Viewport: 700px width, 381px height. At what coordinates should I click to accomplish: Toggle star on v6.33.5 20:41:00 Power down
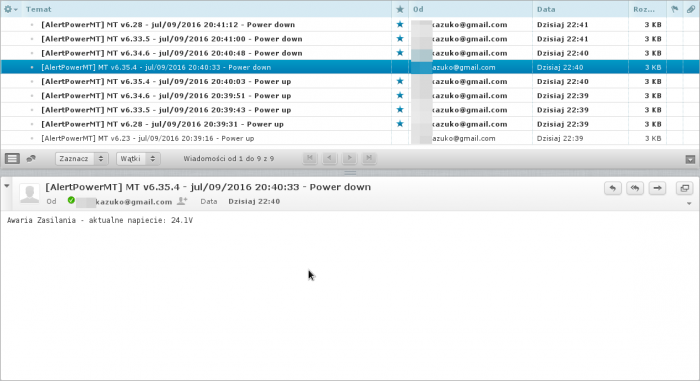pos(400,39)
